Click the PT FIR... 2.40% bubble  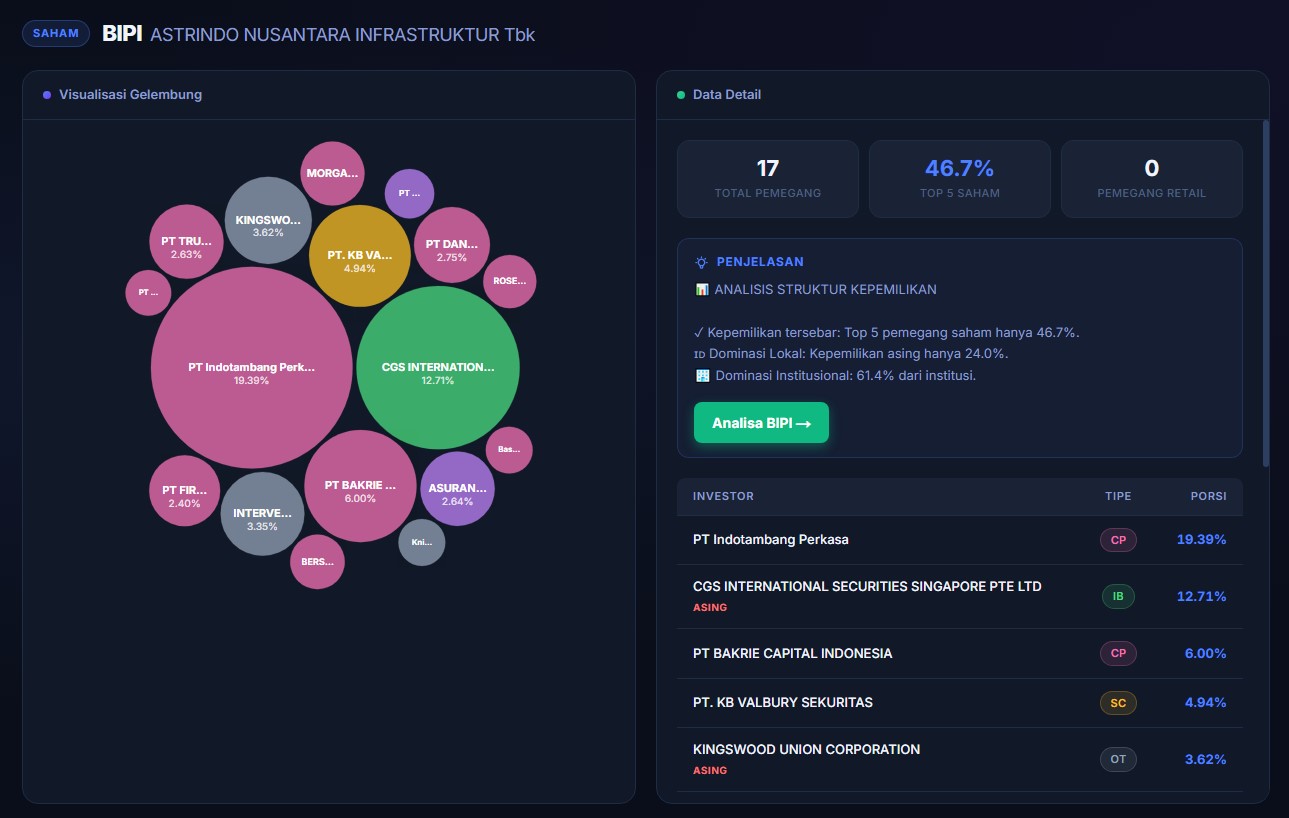184,491
